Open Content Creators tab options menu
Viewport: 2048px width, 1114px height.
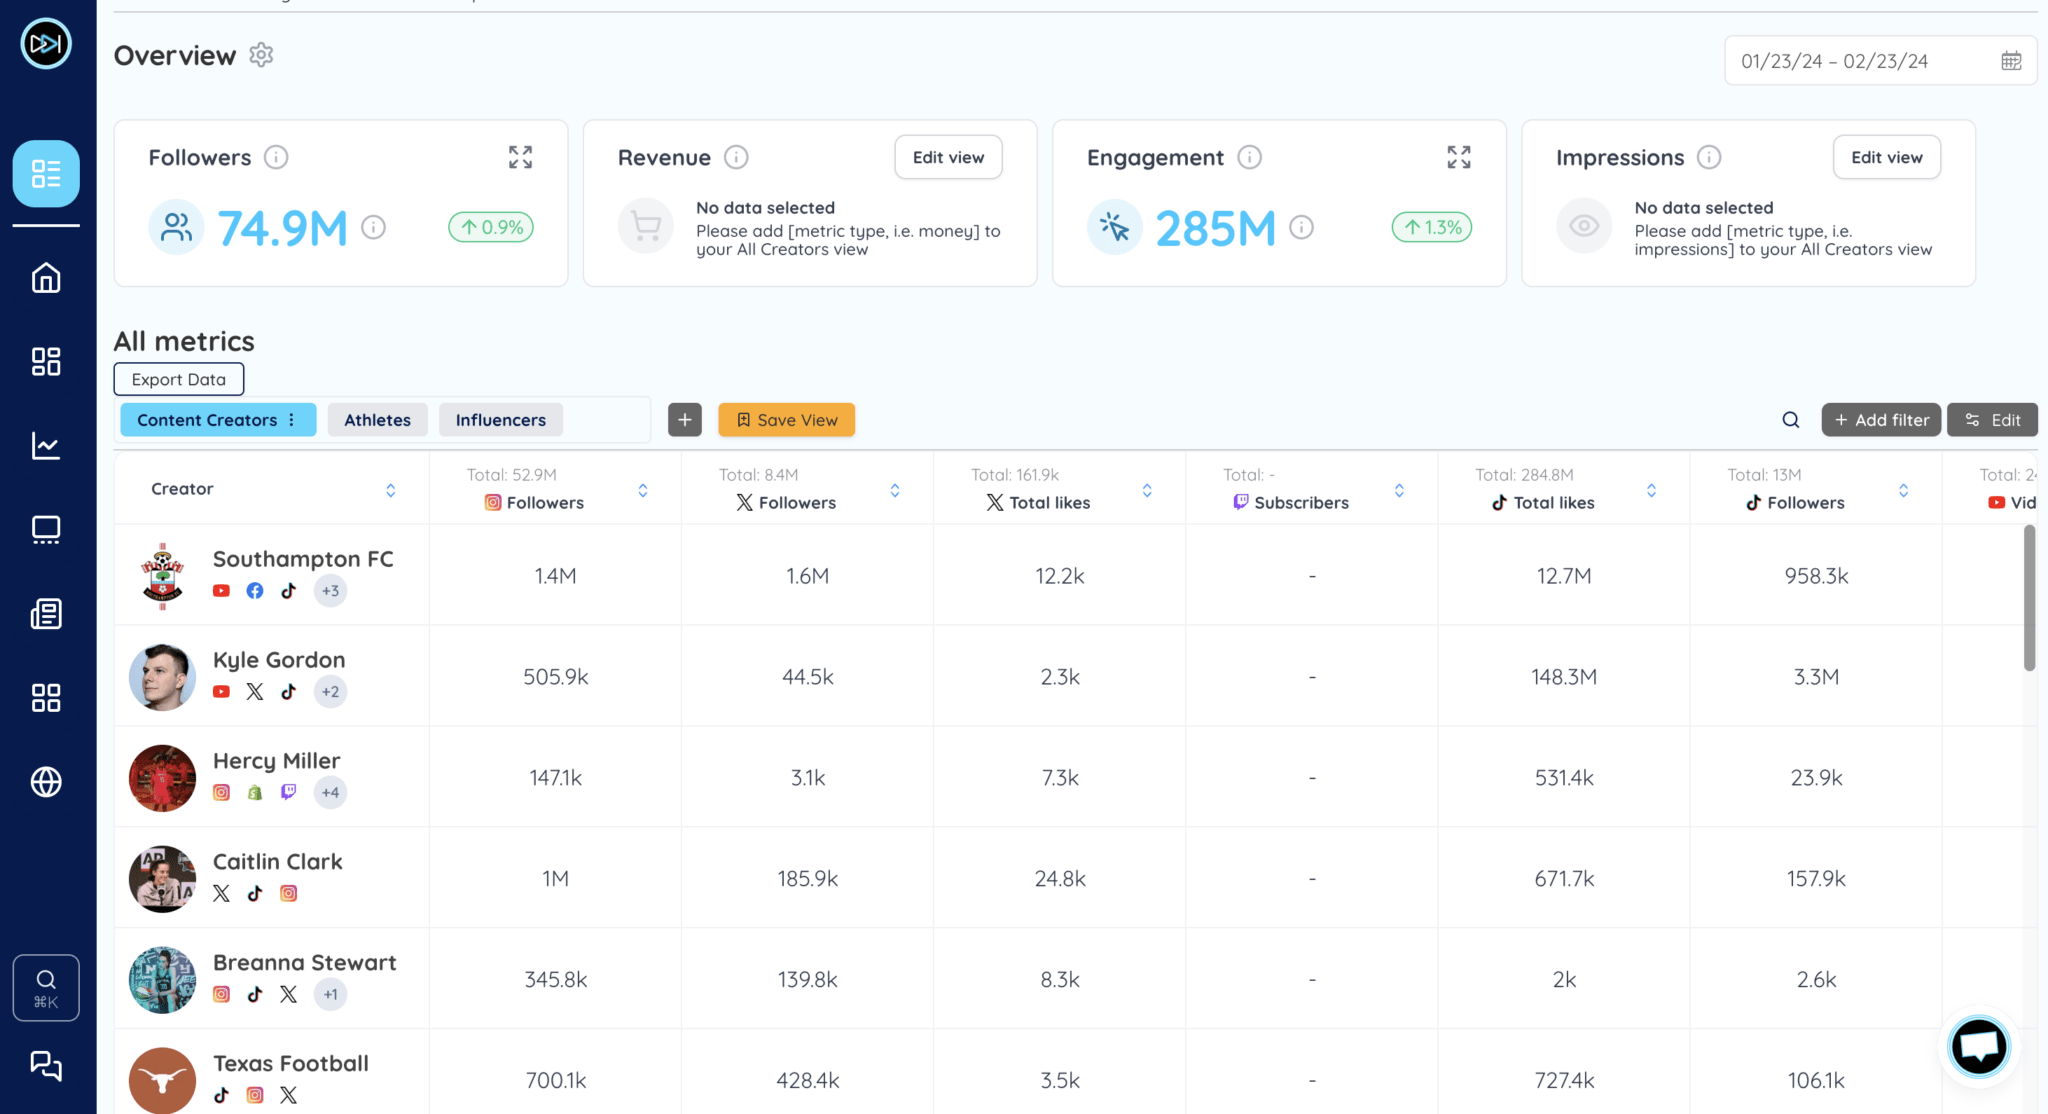point(292,420)
